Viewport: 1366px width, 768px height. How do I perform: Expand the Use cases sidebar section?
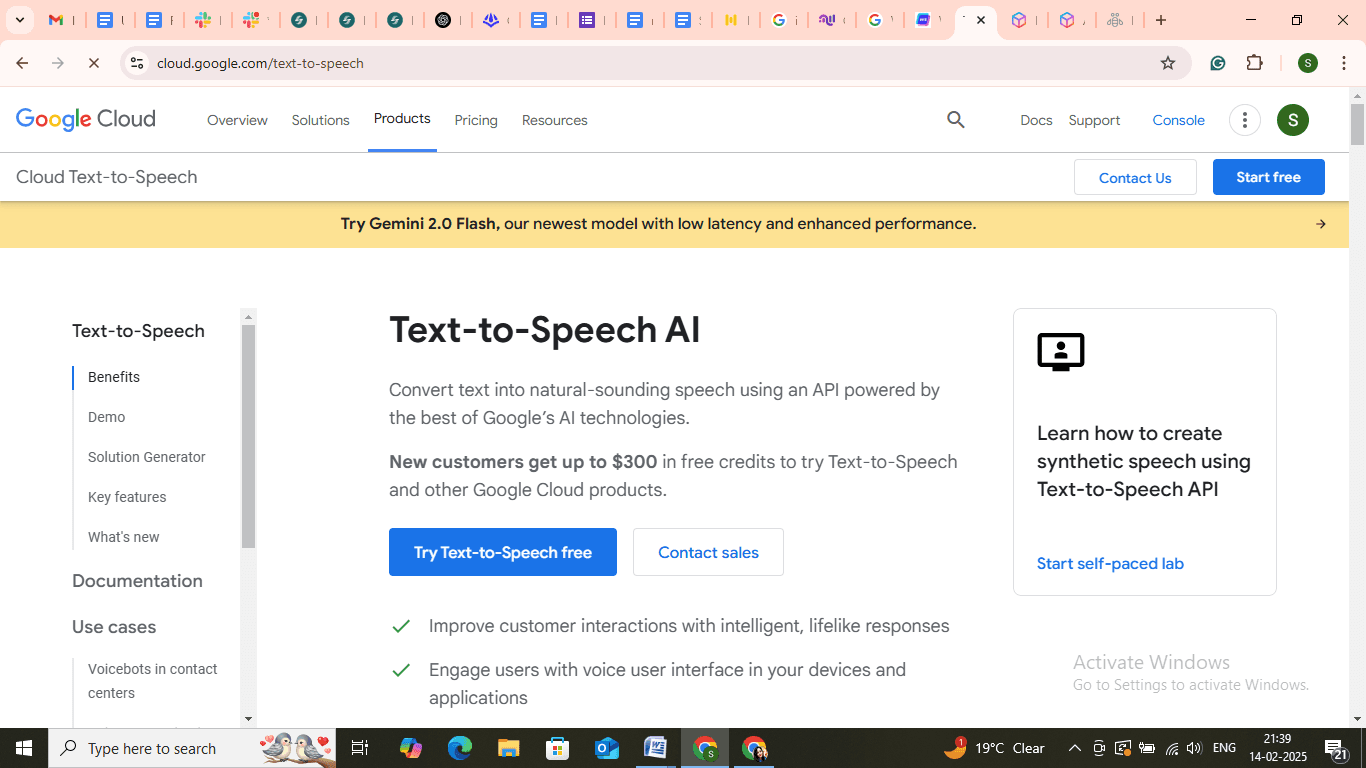(114, 627)
